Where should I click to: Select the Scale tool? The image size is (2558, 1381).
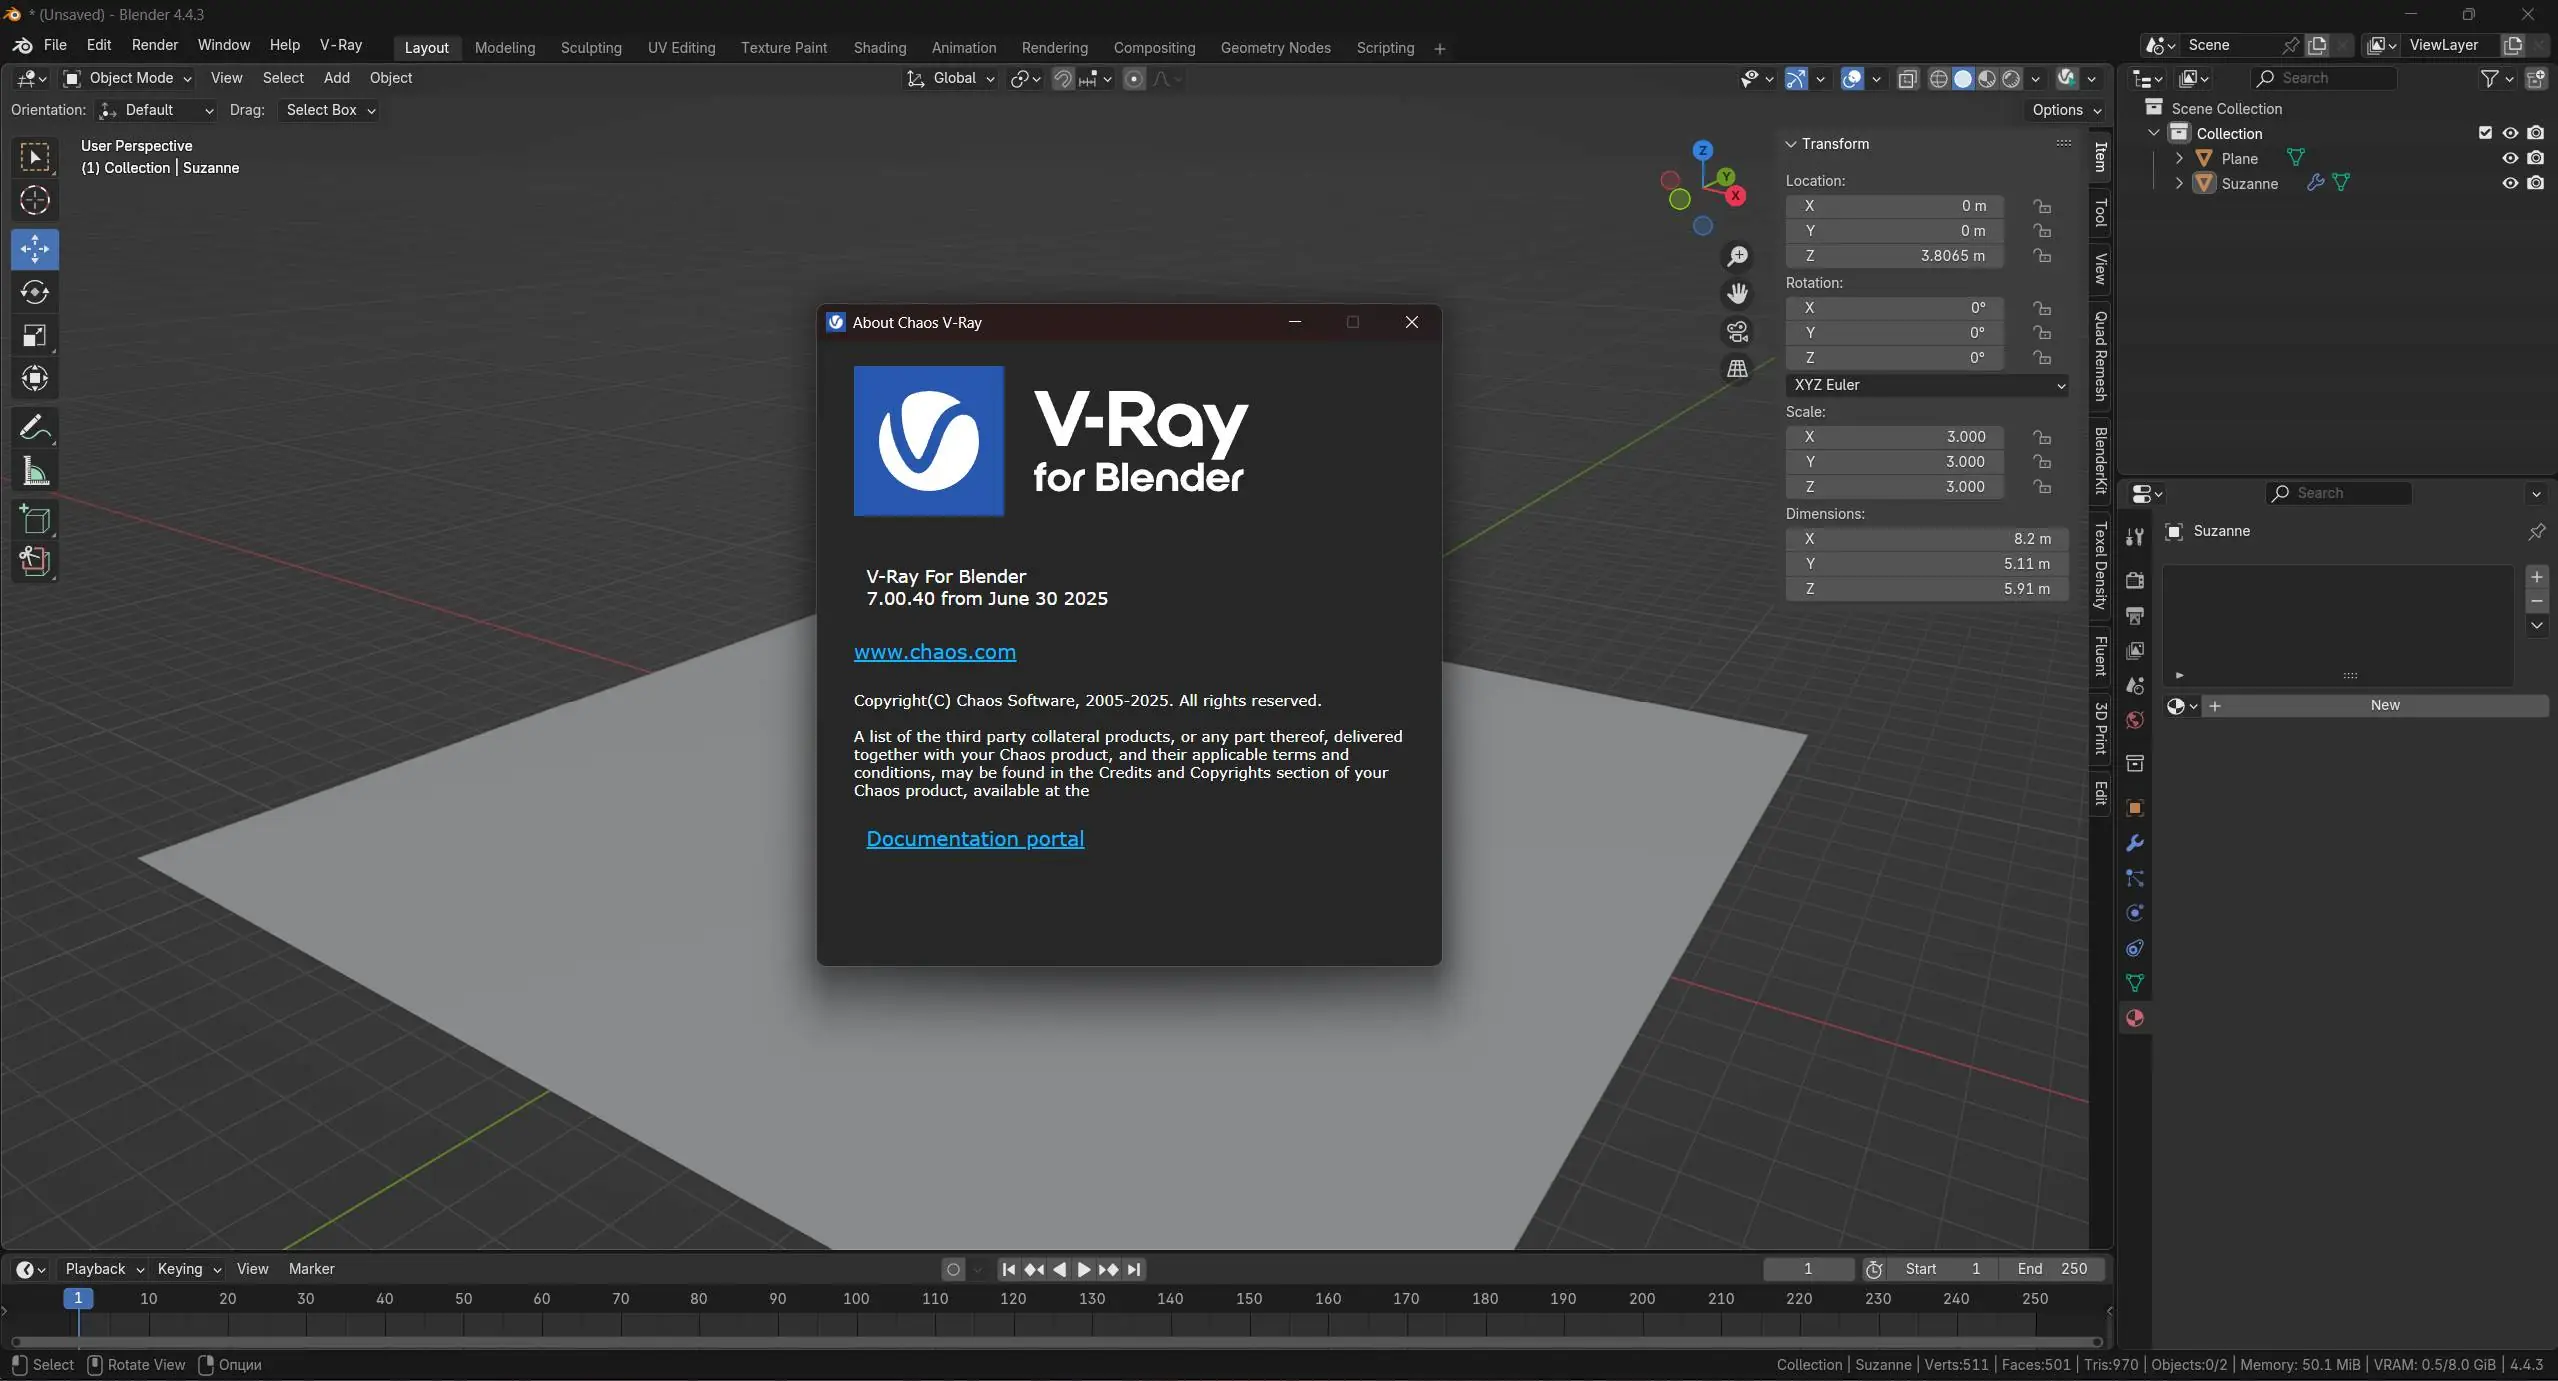[x=35, y=336]
